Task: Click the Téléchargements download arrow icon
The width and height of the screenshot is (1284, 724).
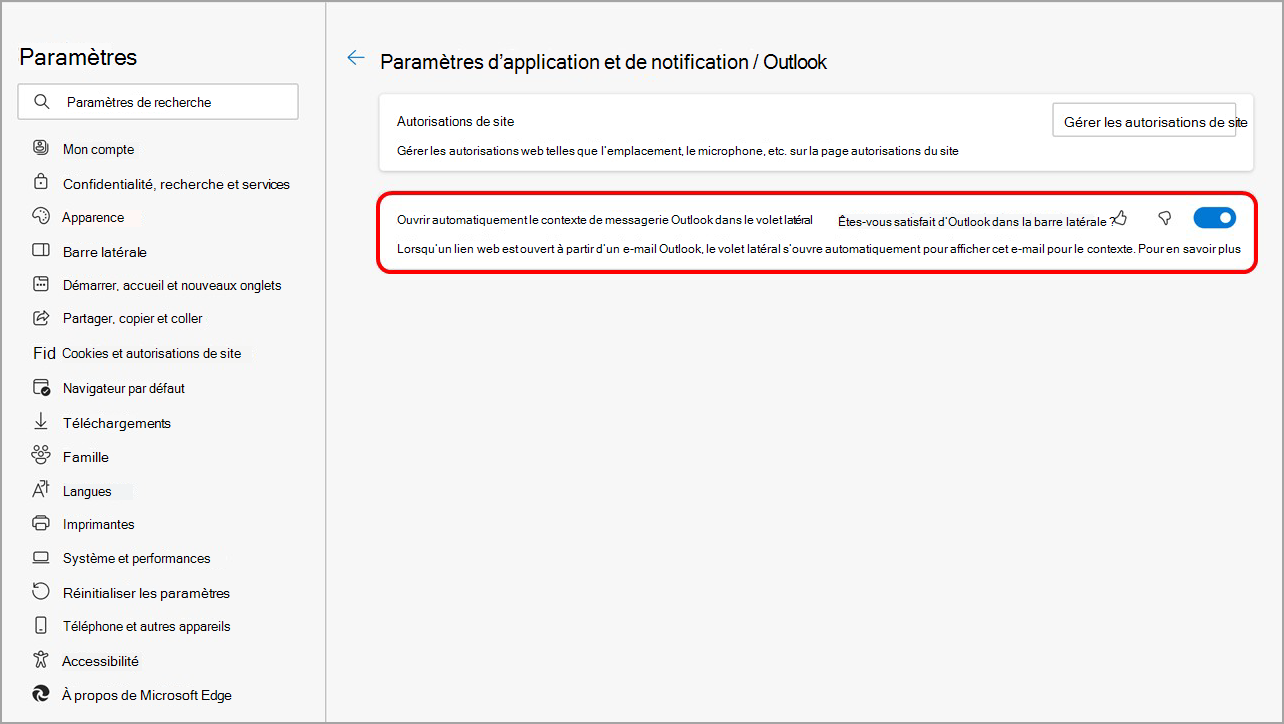Action: pyautogui.click(x=41, y=422)
